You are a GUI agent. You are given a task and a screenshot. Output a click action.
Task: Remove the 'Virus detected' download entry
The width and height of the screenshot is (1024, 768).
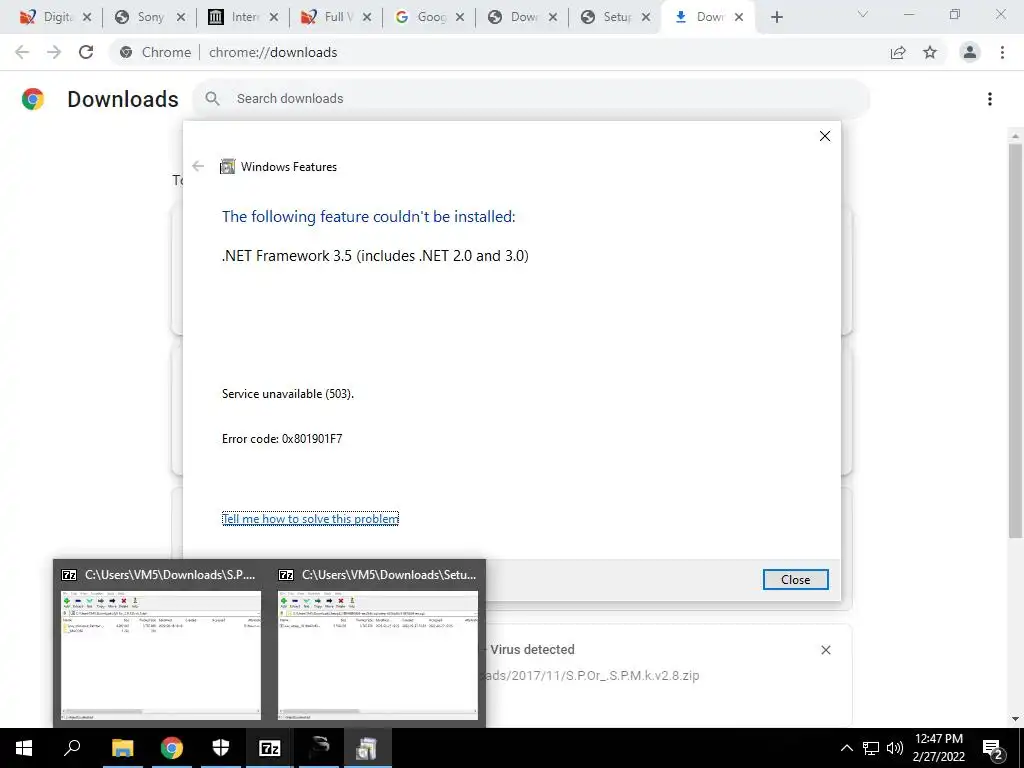pyautogui.click(x=825, y=650)
